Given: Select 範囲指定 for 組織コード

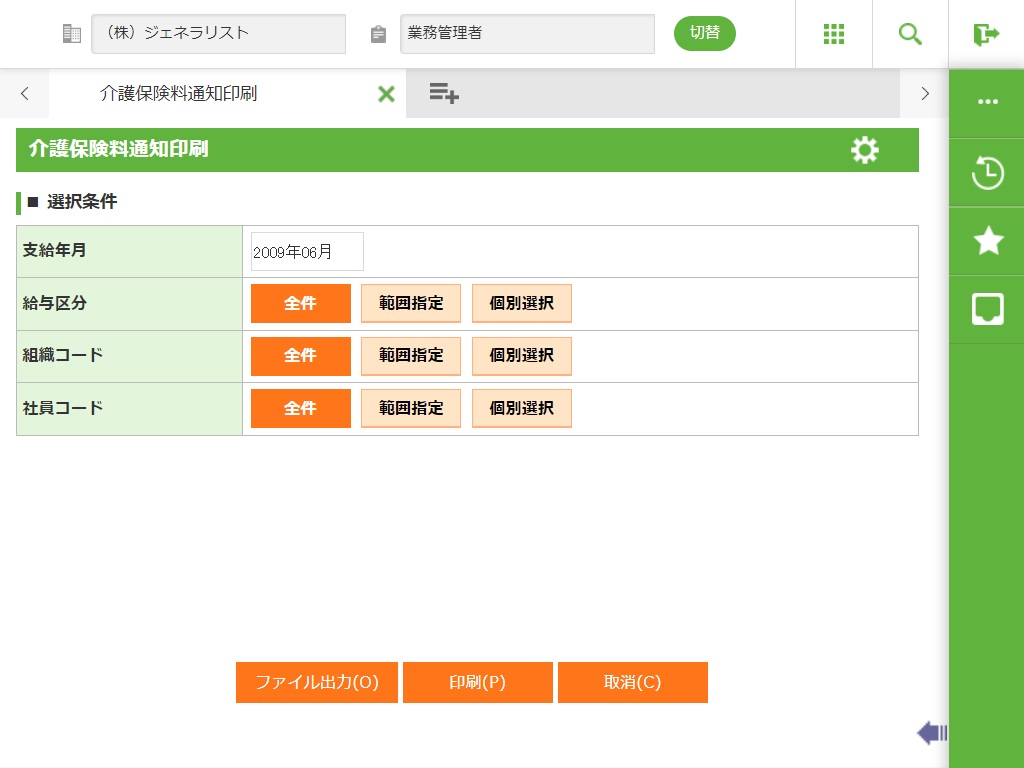Looking at the screenshot, I should [411, 355].
